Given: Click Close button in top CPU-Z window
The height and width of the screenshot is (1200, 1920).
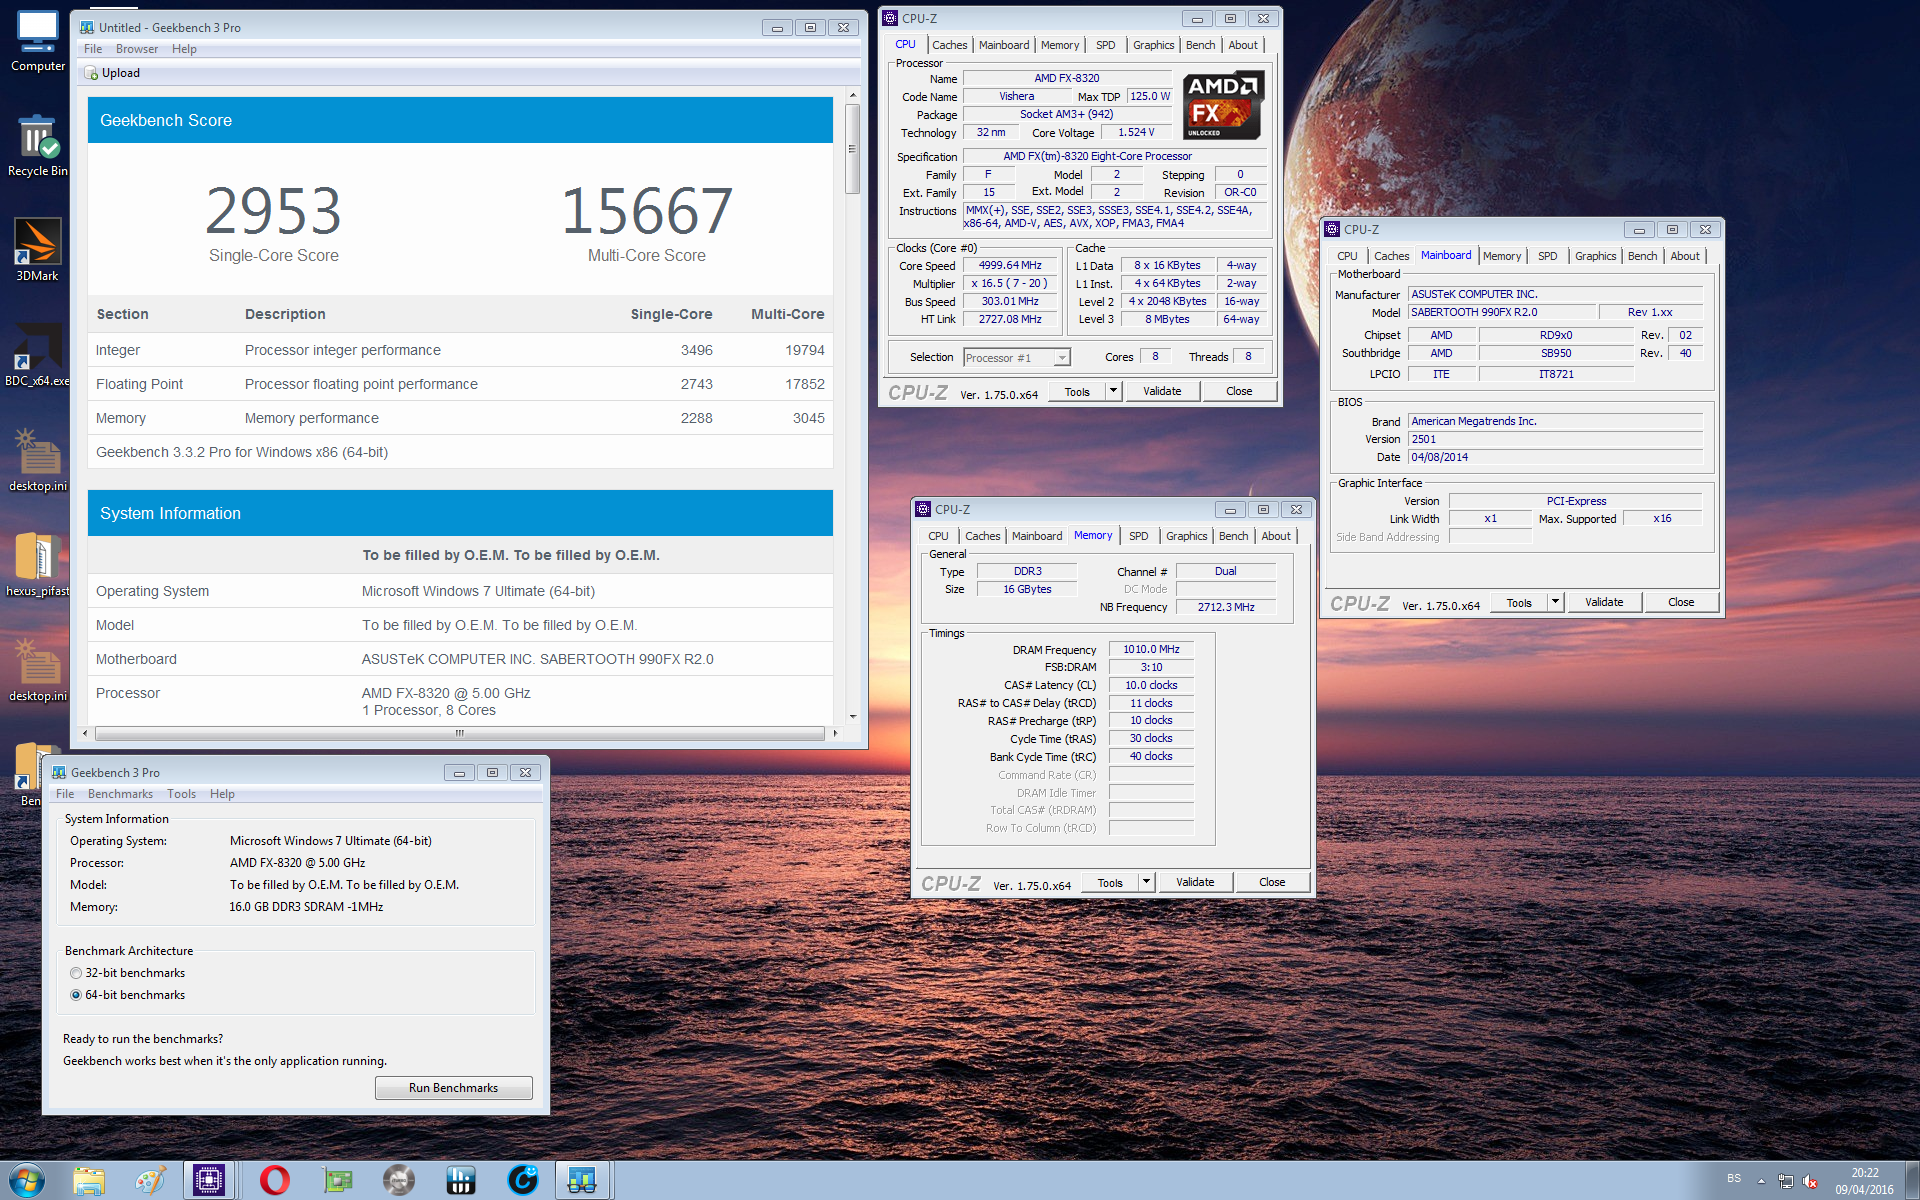Looking at the screenshot, I should click(1239, 391).
